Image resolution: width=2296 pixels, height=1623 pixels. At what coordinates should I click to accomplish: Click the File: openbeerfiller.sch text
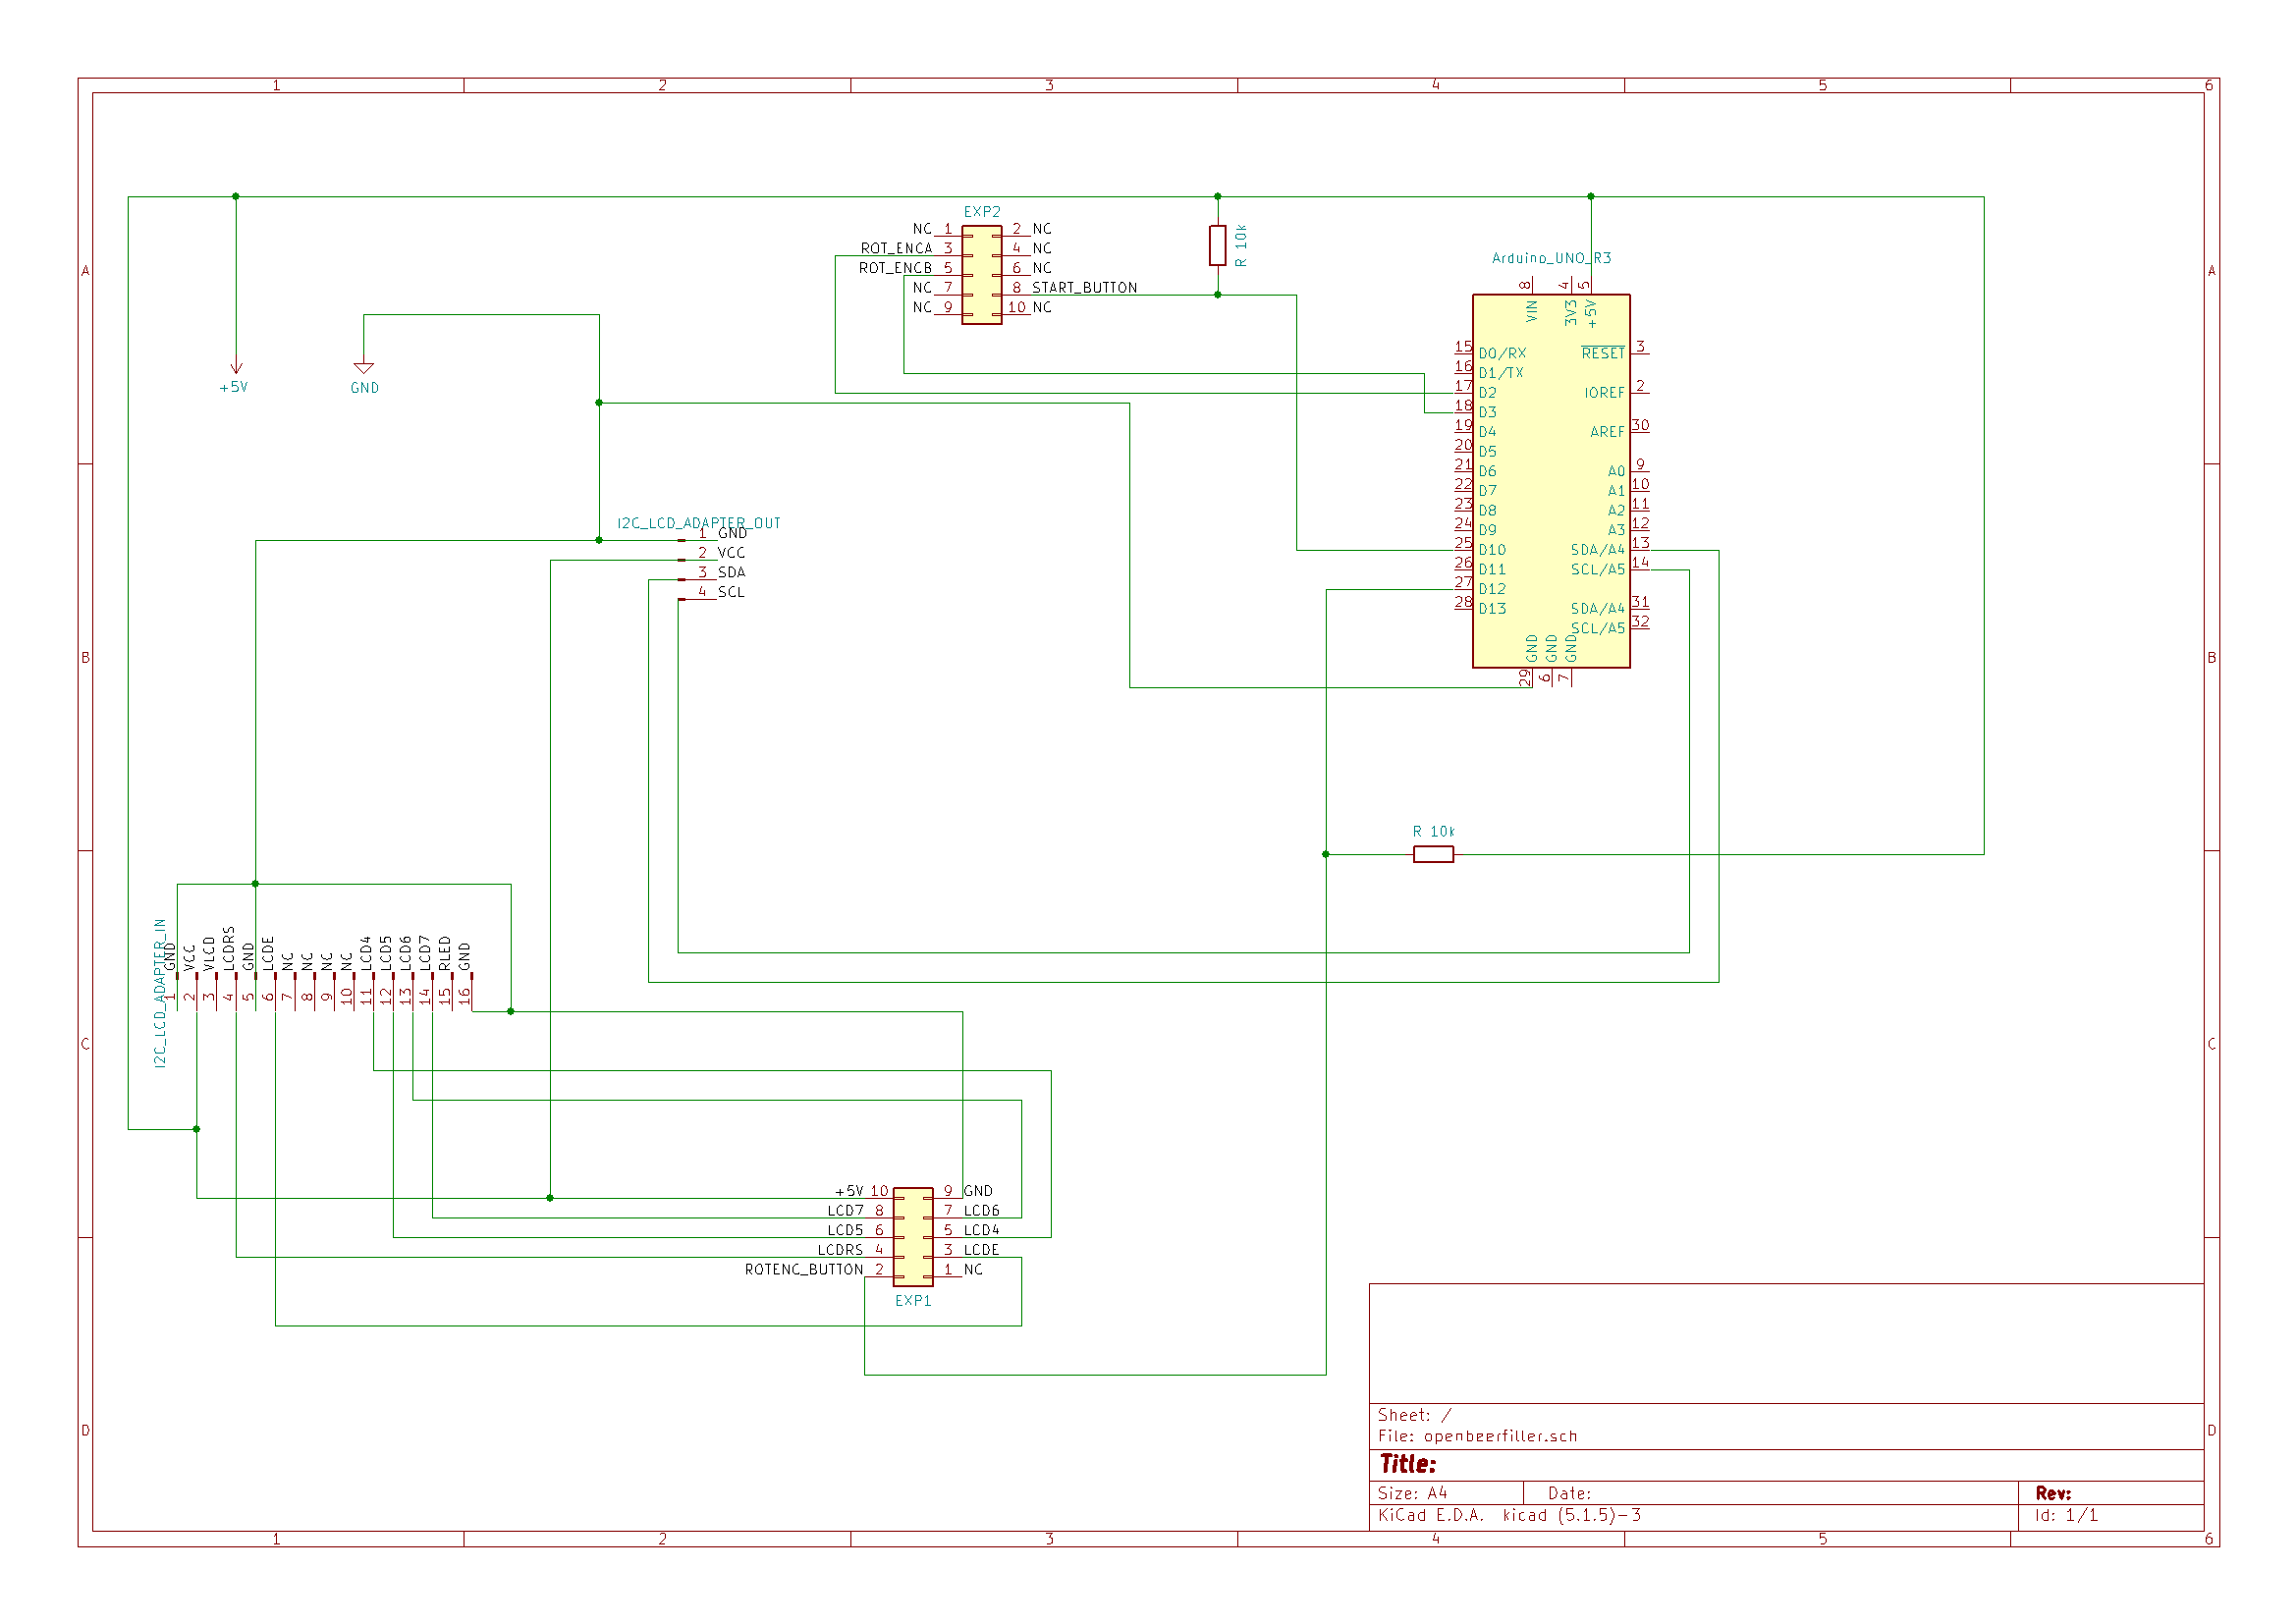(1477, 1436)
